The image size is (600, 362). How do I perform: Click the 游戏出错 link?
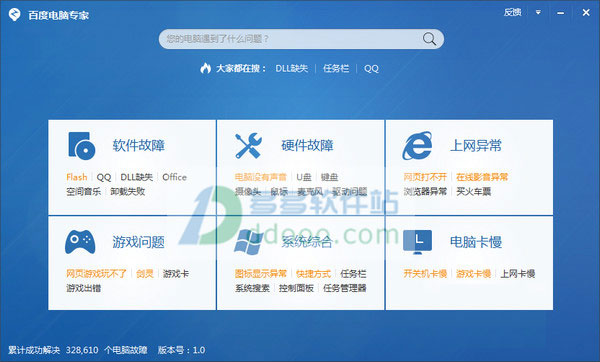click(83, 288)
